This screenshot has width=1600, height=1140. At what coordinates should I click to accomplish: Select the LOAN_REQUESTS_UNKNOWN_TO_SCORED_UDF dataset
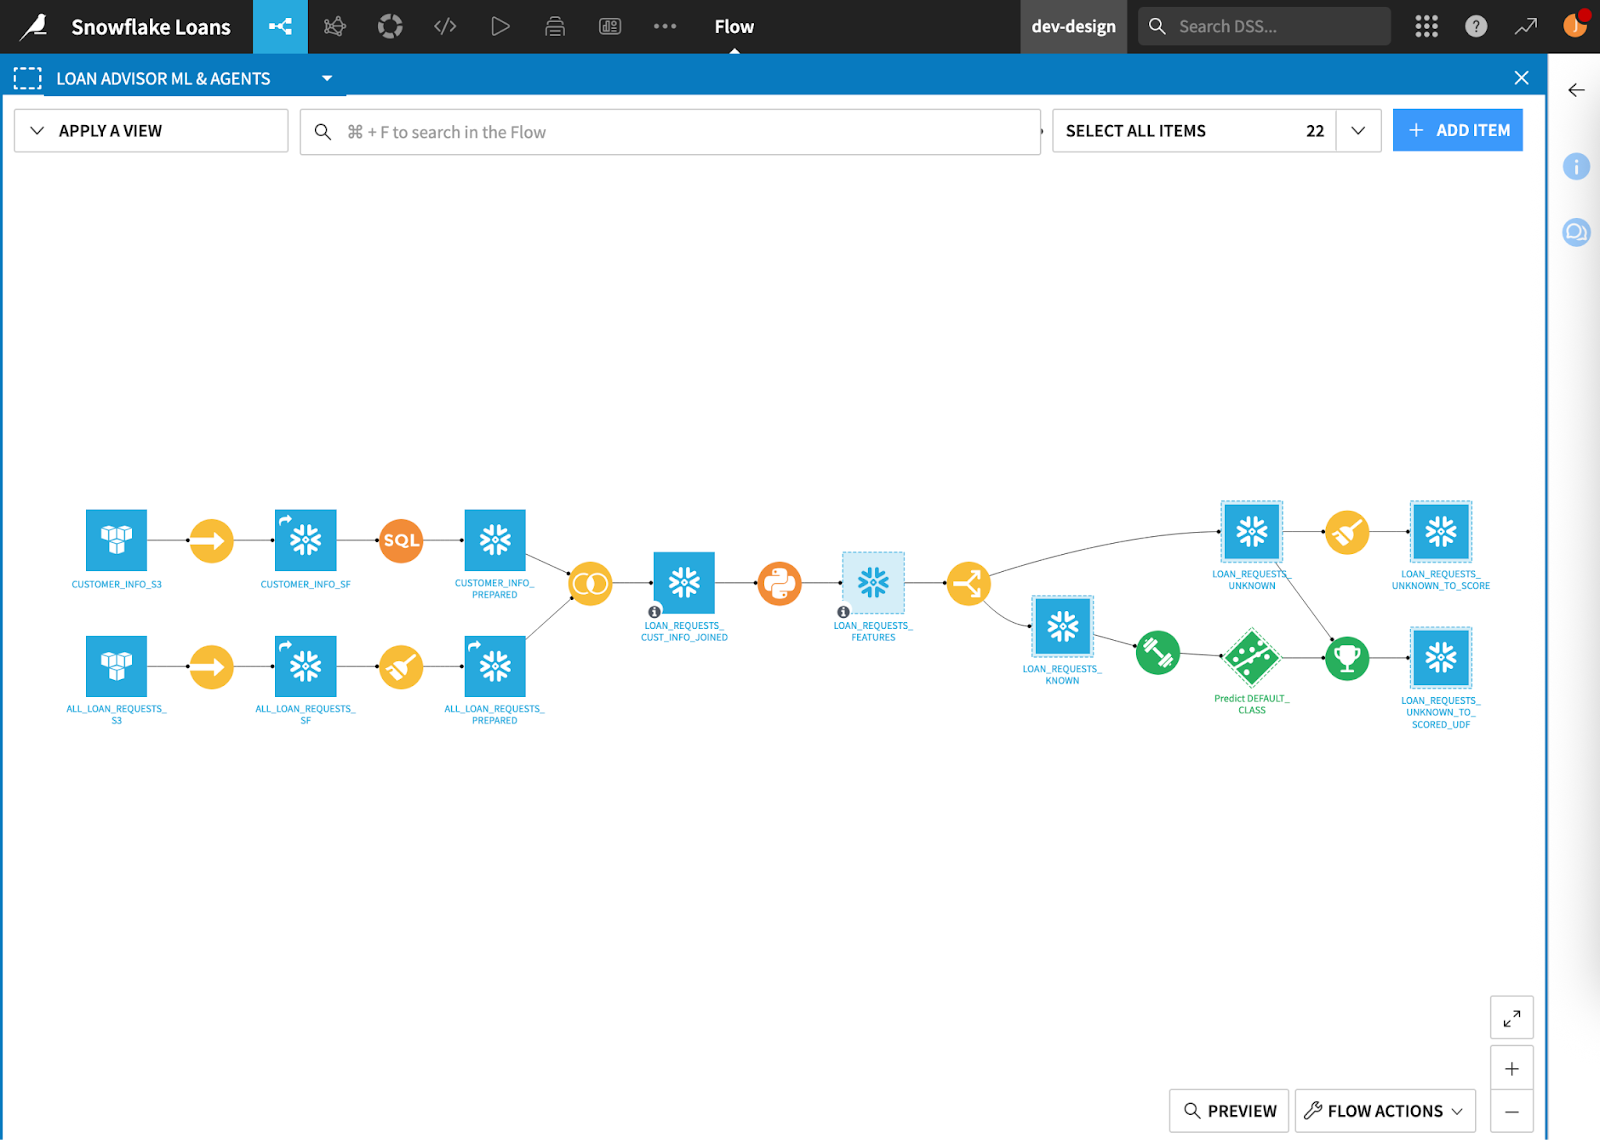tap(1441, 658)
